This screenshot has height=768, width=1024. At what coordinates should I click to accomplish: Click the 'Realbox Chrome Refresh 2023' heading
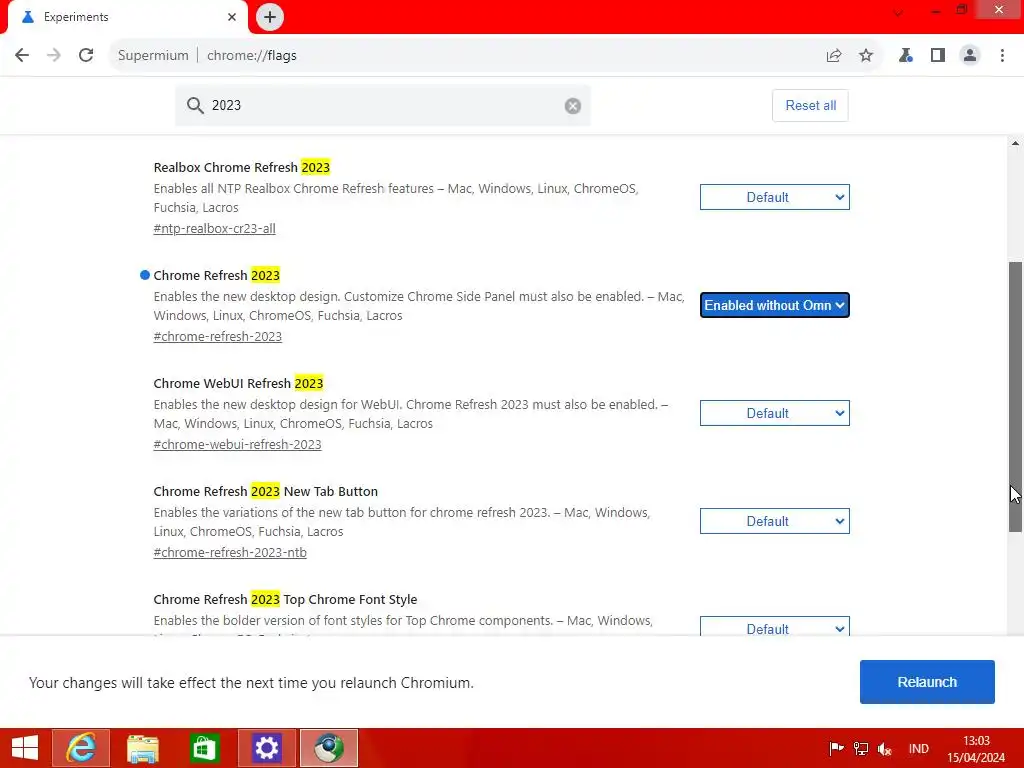pos(242,167)
